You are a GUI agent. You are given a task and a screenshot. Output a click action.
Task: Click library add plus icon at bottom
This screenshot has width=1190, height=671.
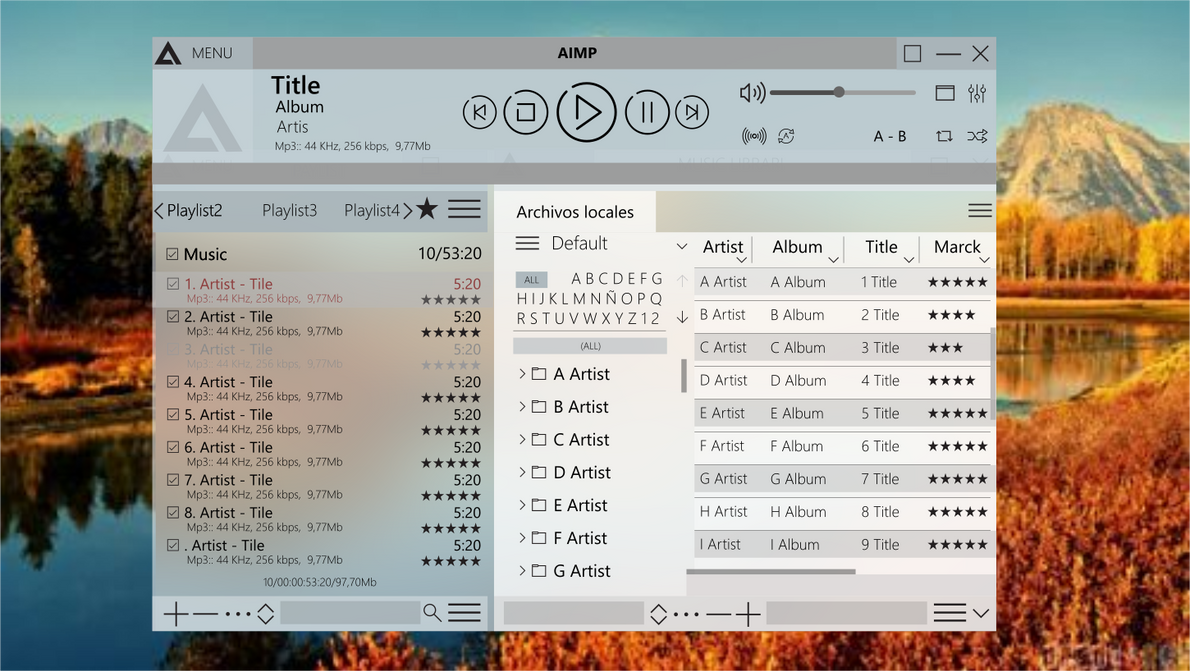748,613
